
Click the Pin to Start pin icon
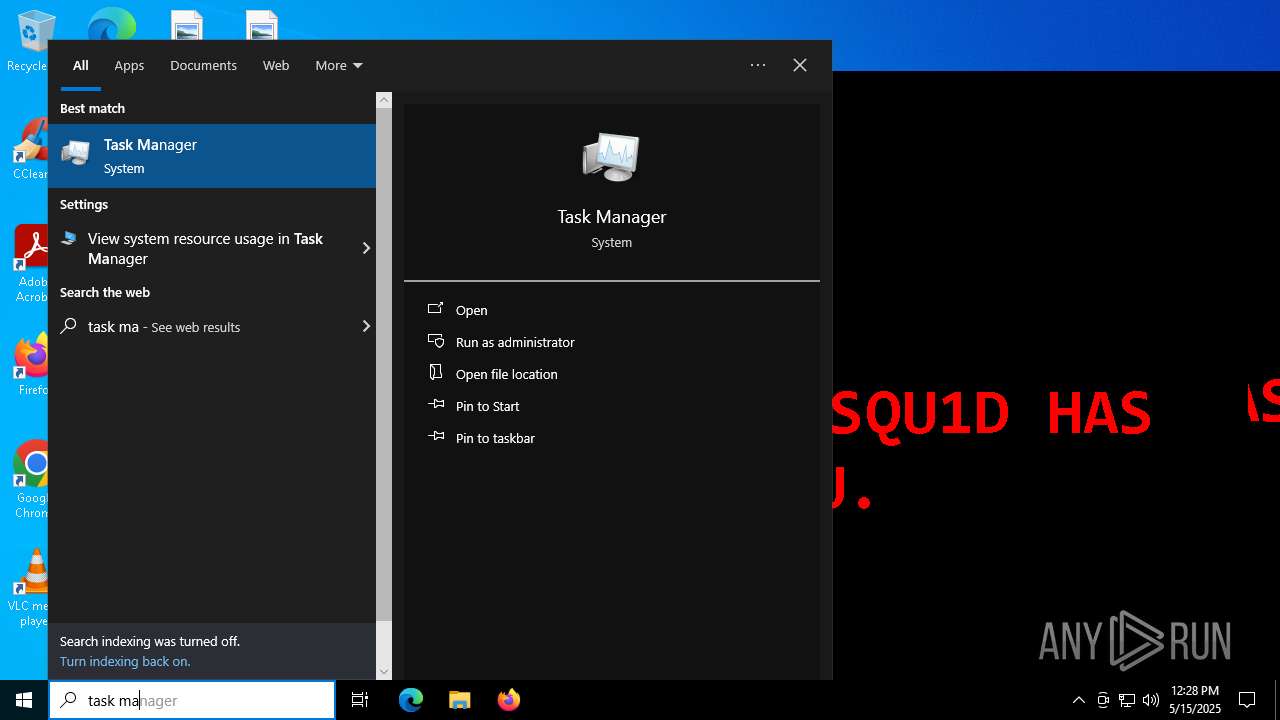(x=436, y=405)
